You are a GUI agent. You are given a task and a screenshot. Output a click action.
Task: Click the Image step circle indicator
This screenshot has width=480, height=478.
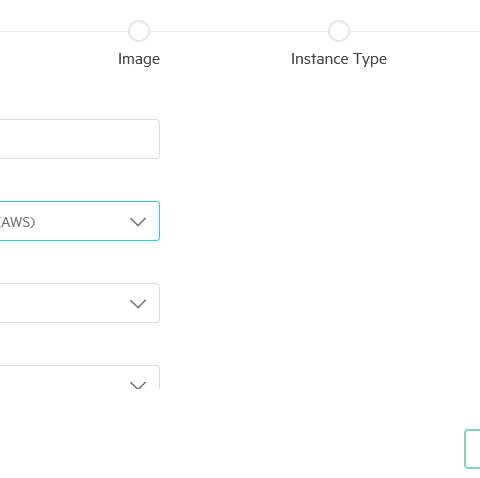[x=139, y=31]
